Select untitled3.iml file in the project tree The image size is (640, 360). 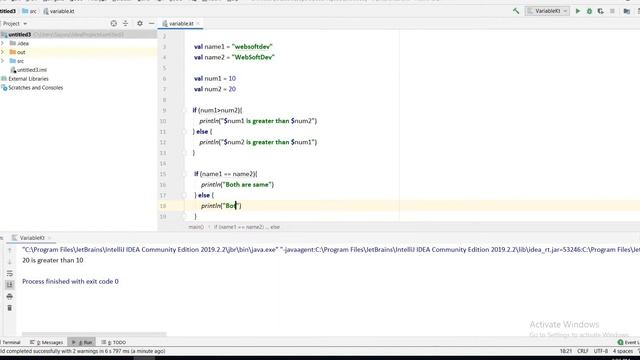tap(29, 70)
